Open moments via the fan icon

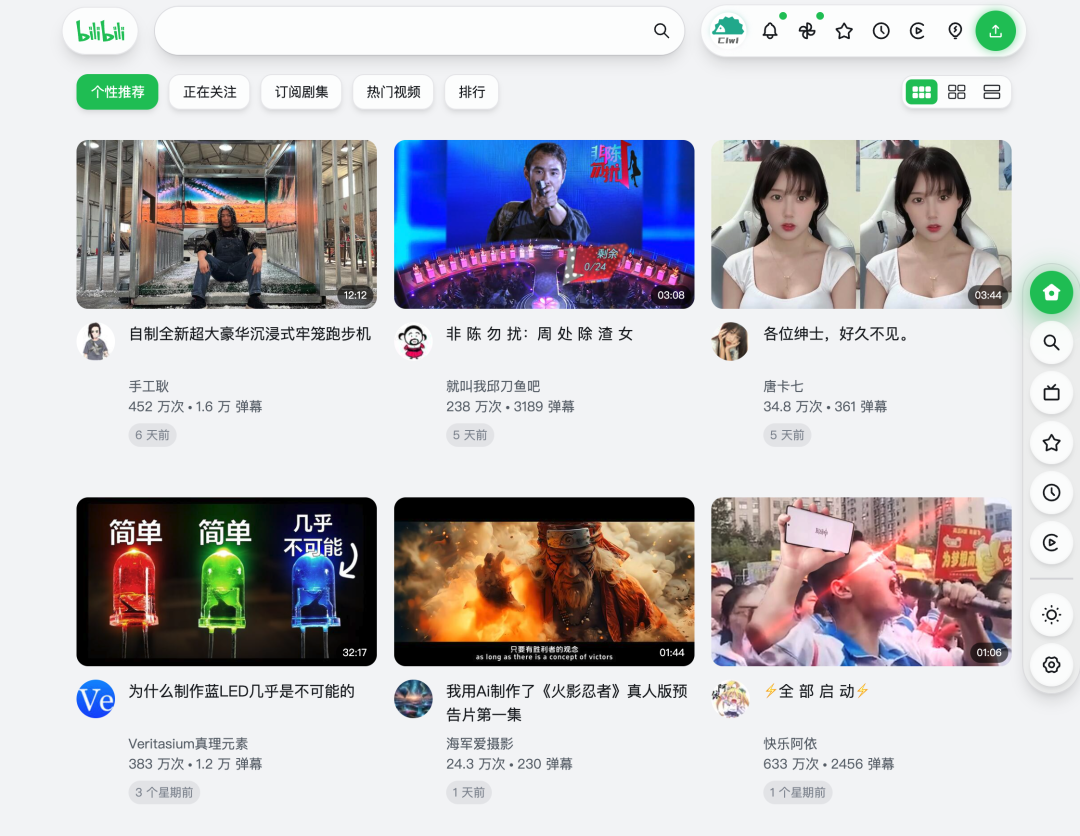(807, 31)
